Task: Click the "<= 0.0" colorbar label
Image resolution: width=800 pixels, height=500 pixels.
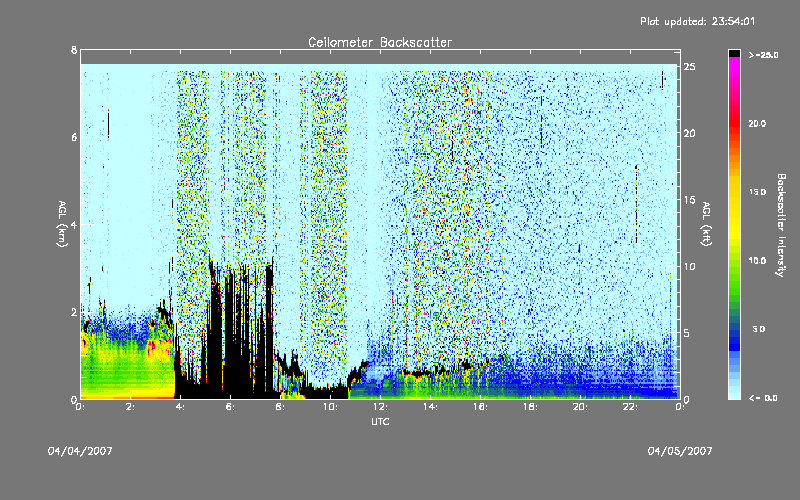Action: pyautogui.click(x=763, y=398)
